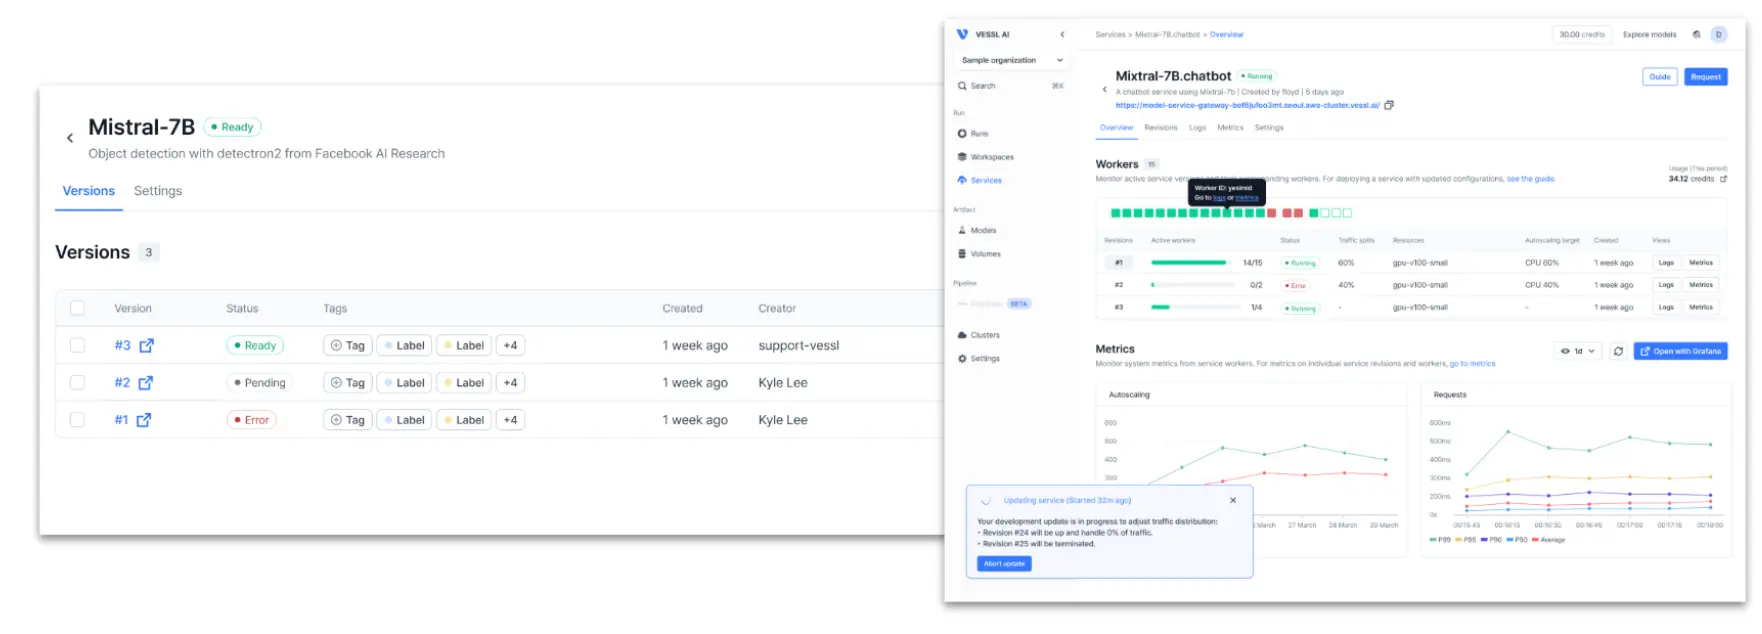
Task: Open version #3 external link icon
Action: tap(147, 346)
